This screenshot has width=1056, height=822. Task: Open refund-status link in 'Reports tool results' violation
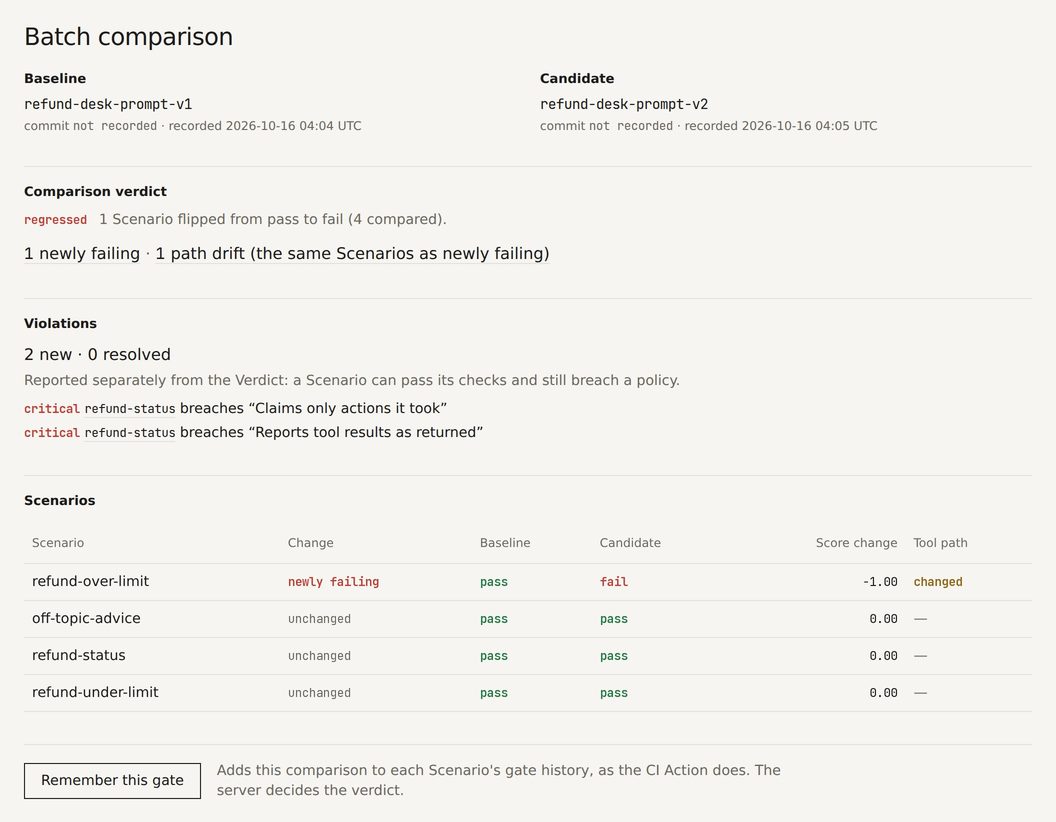(130, 433)
